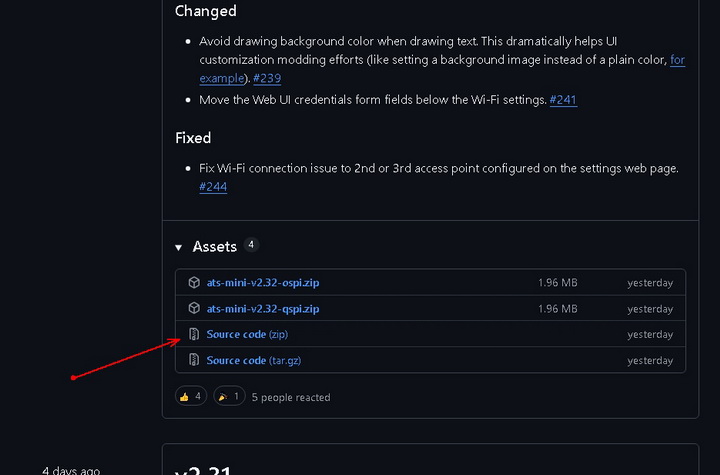
Task: Open pull request #241 link
Action: click(563, 100)
